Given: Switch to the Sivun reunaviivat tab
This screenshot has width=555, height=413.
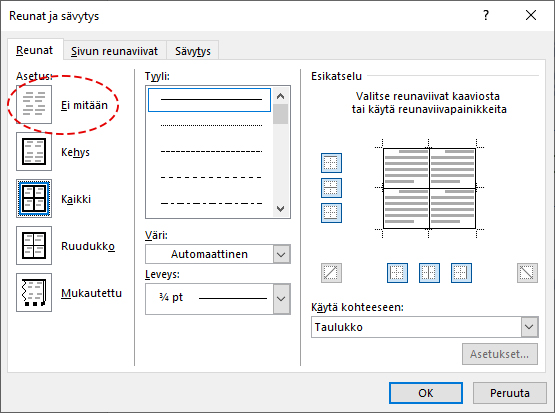Looking at the screenshot, I should pos(114,51).
